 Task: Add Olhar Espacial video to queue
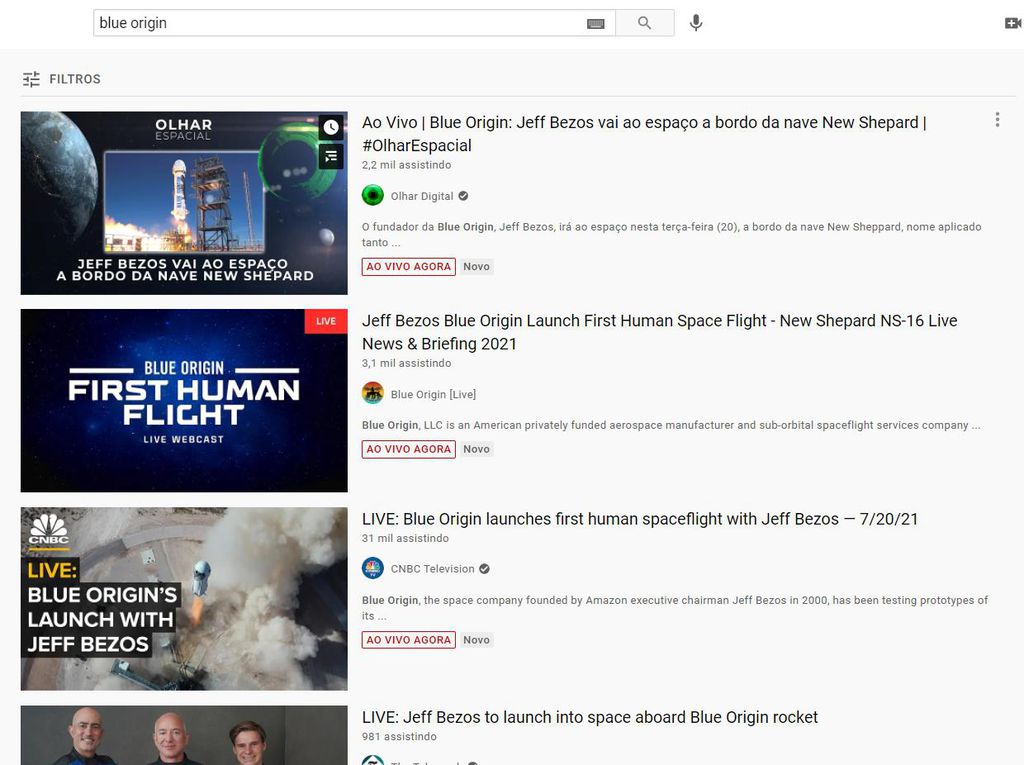(x=331, y=156)
